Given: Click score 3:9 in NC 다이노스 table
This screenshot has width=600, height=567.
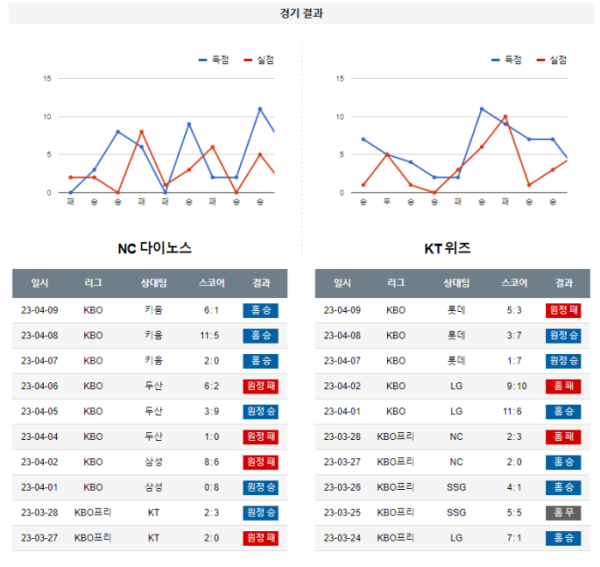Looking at the screenshot, I should tap(212, 411).
